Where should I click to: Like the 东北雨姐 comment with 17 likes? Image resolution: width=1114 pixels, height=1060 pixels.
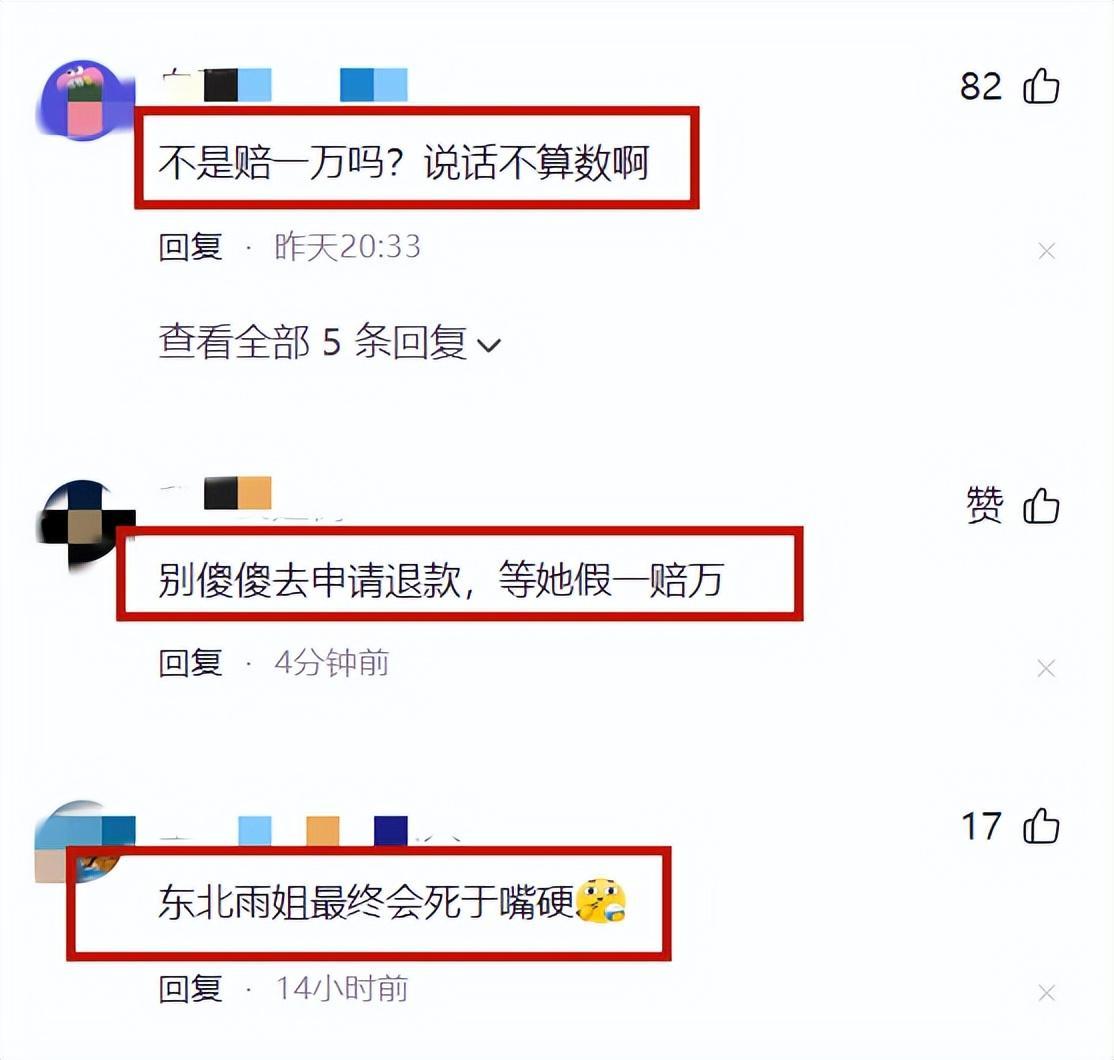click(x=1041, y=826)
